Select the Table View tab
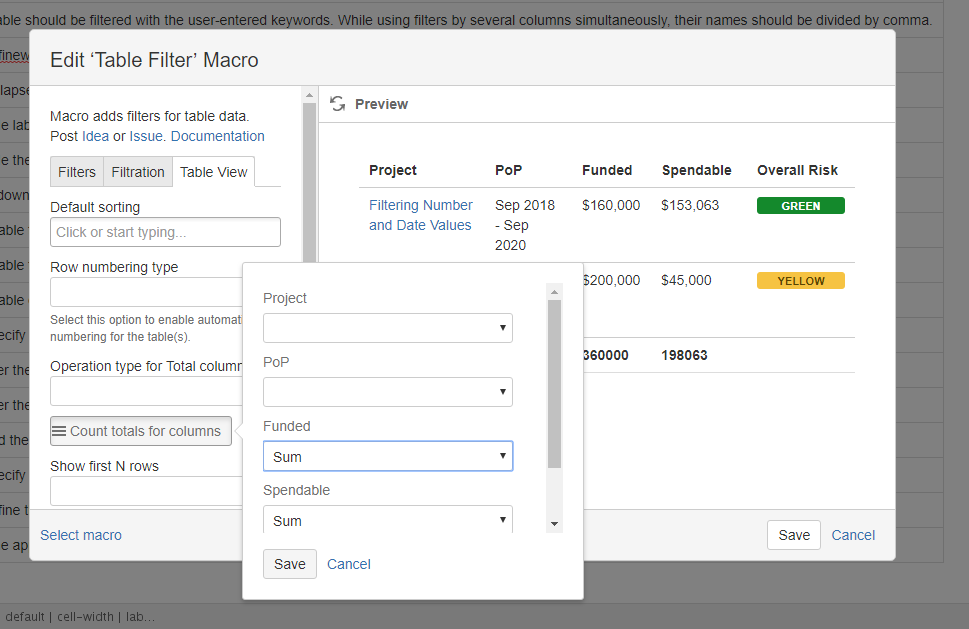969x629 pixels. pyautogui.click(x=213, y=172)
